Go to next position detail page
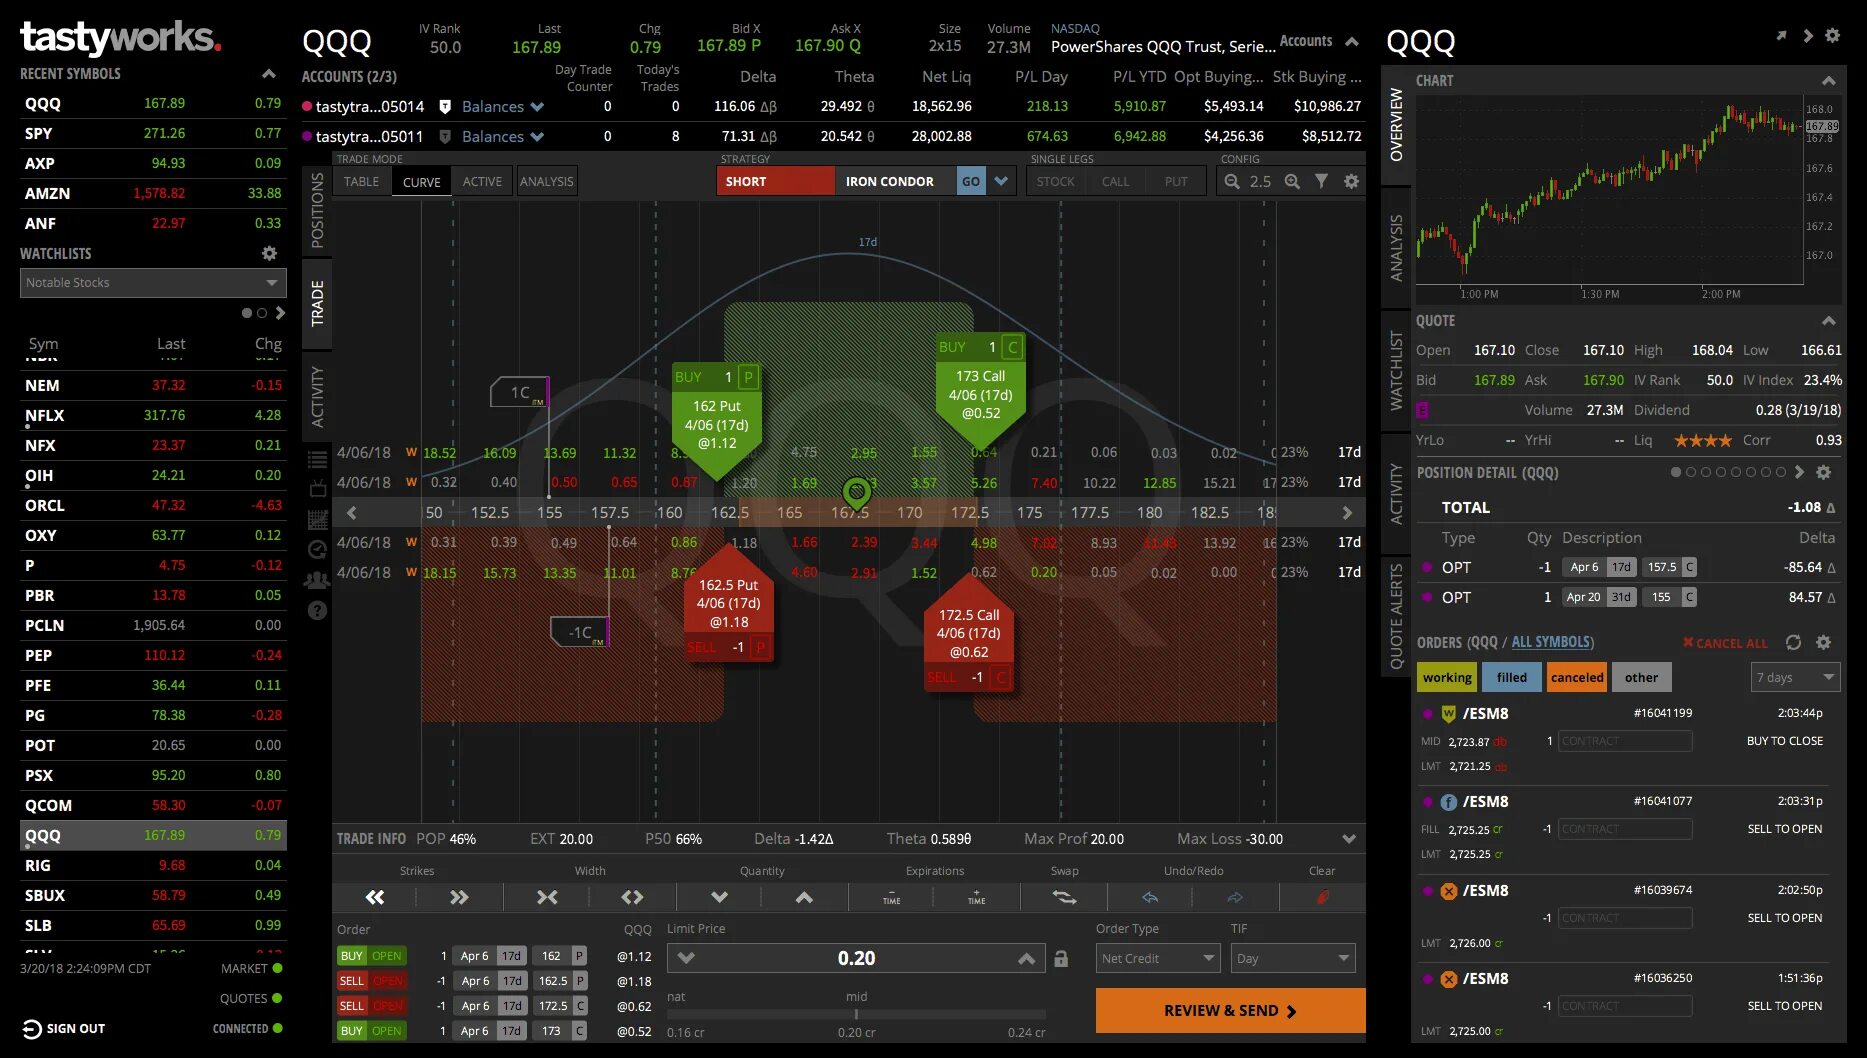The height and width of the screenshot is (1058, 1867). (x=1799, y=472)
